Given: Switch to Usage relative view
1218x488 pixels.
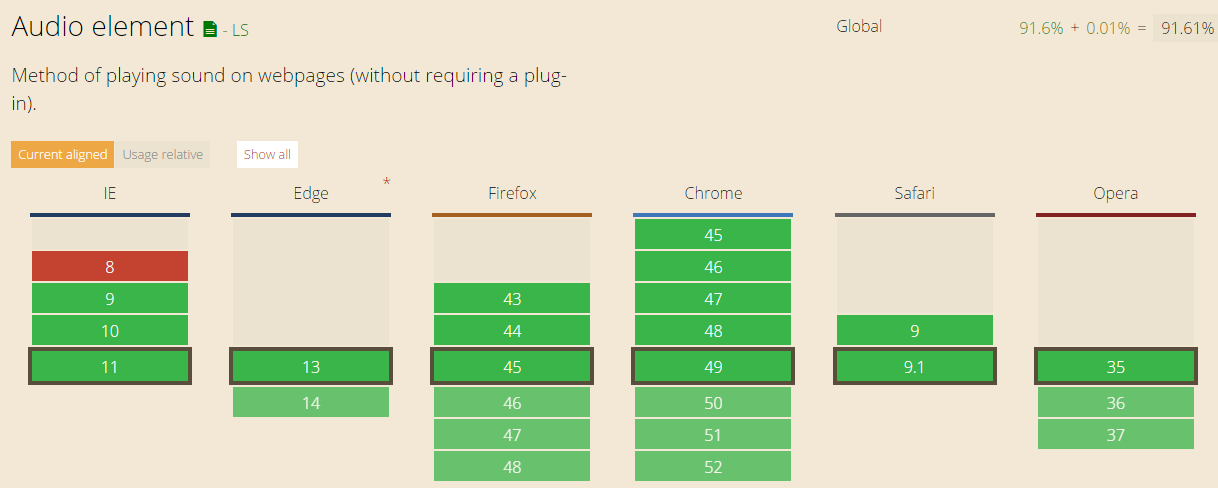Looking at the screenshot, I should click(x=163, y=154).
